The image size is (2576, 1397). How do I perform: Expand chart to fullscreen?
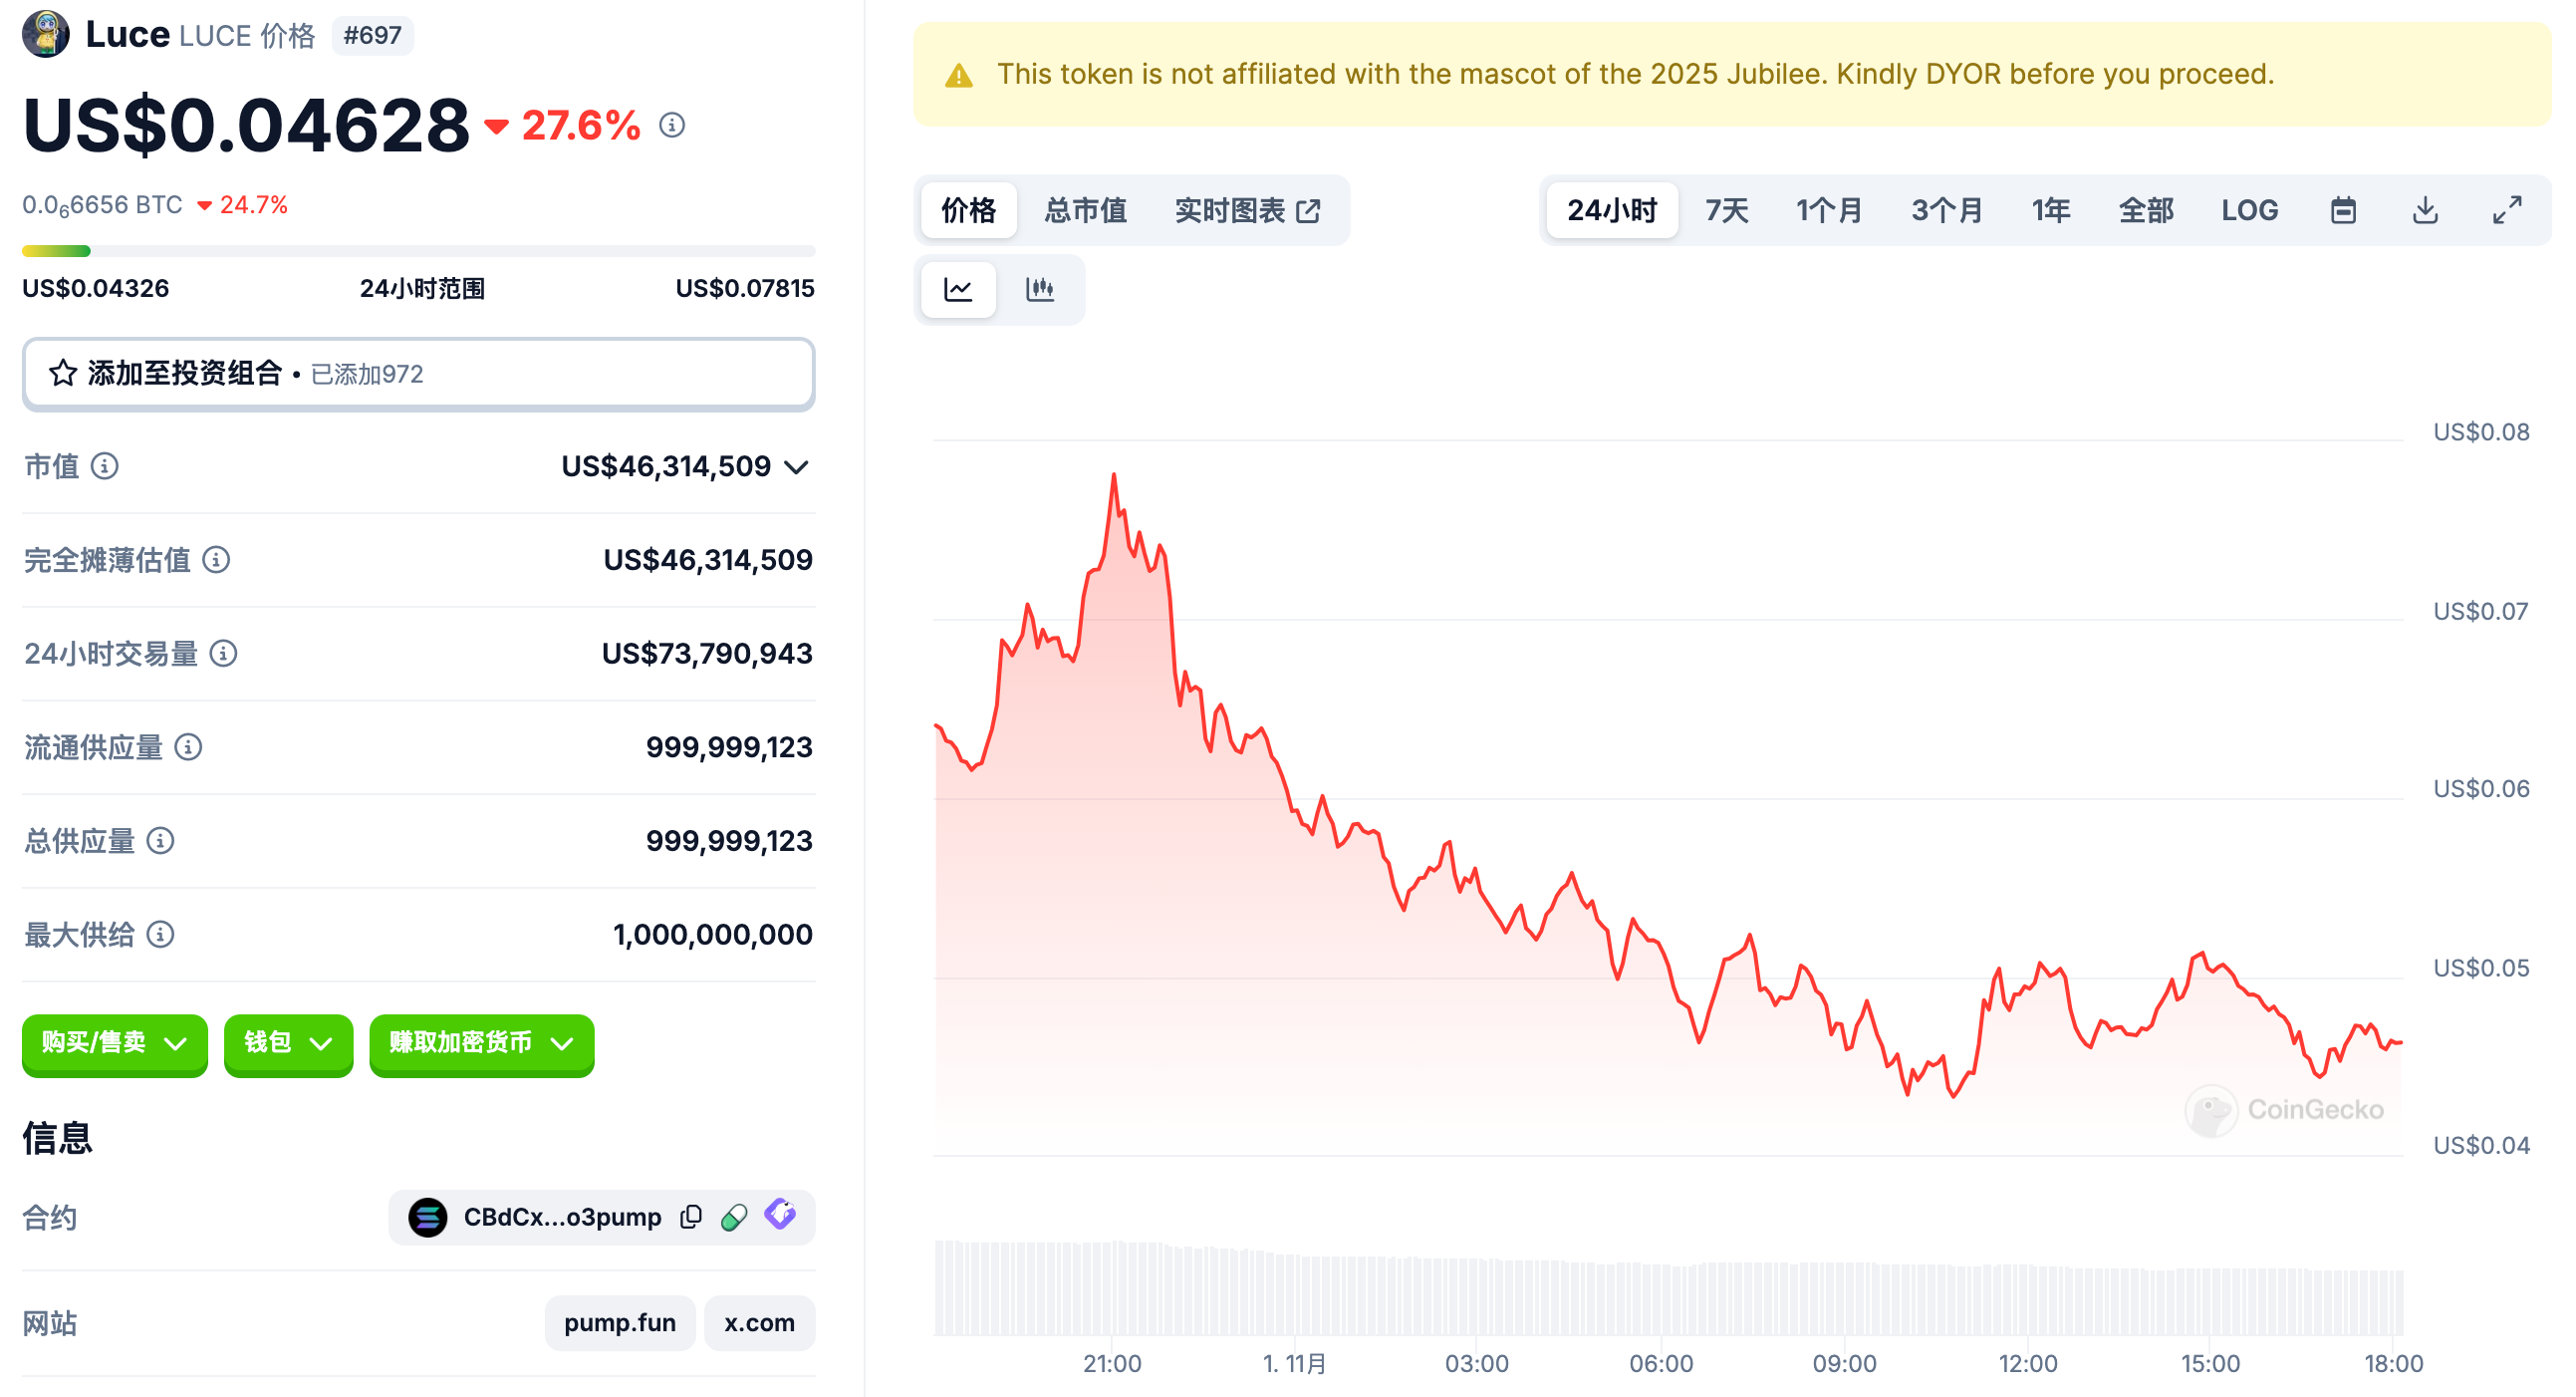[2506, 210]
